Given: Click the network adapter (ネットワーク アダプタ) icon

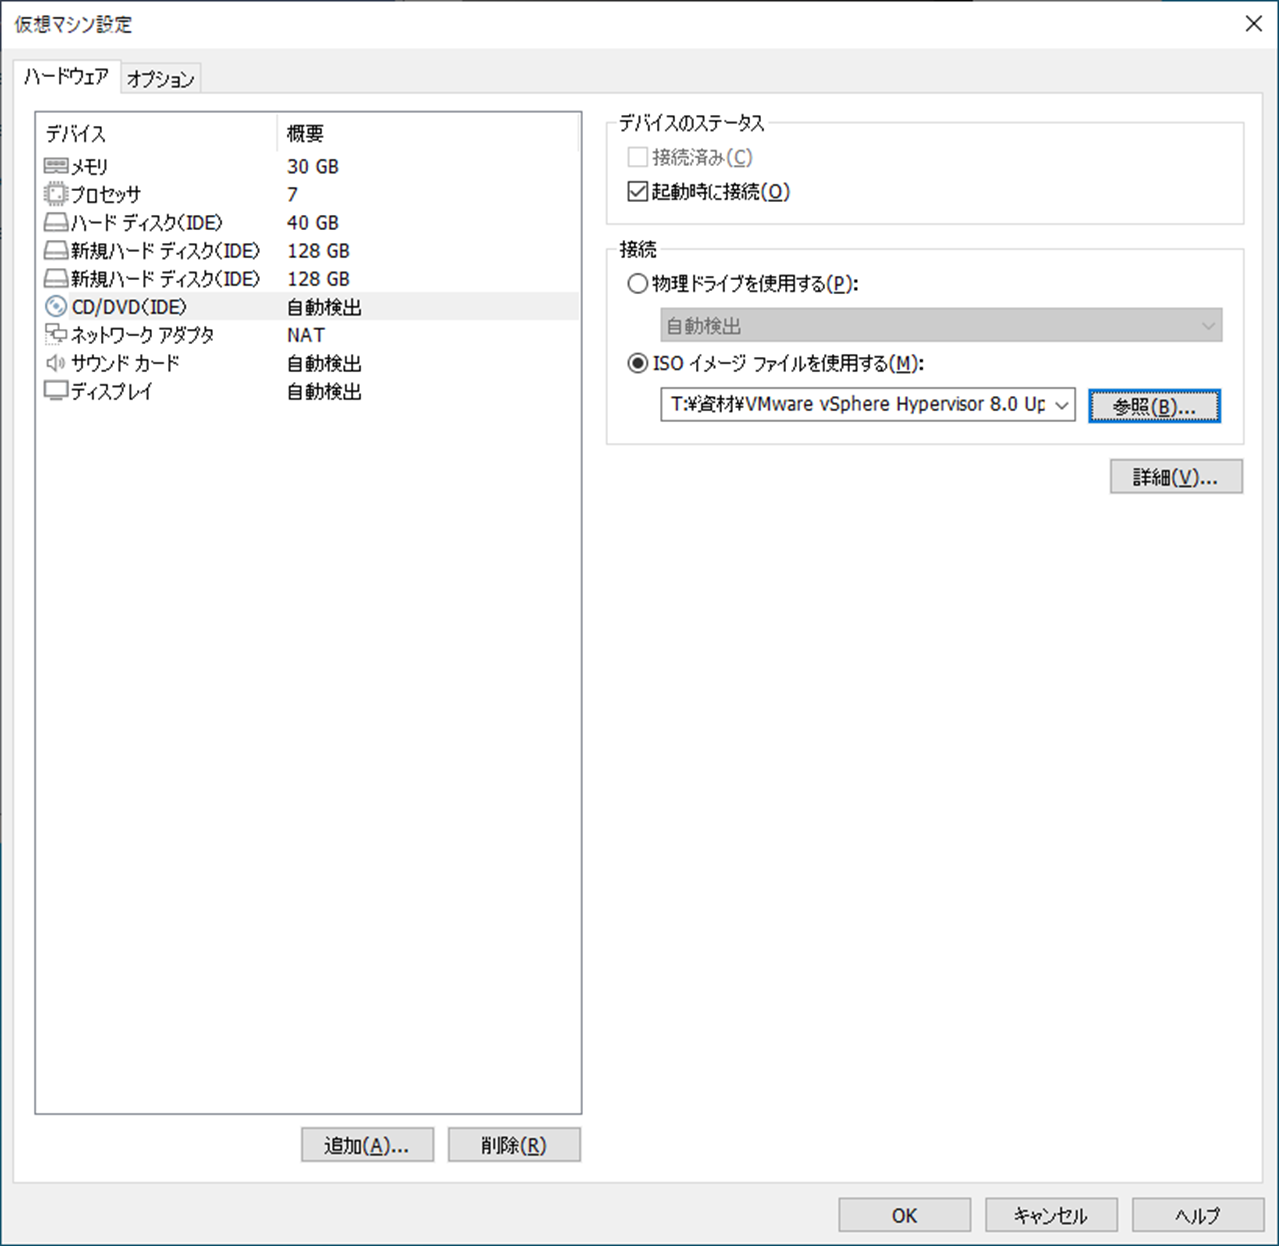Looking at the screenshot, I should [x=56, y=334].
